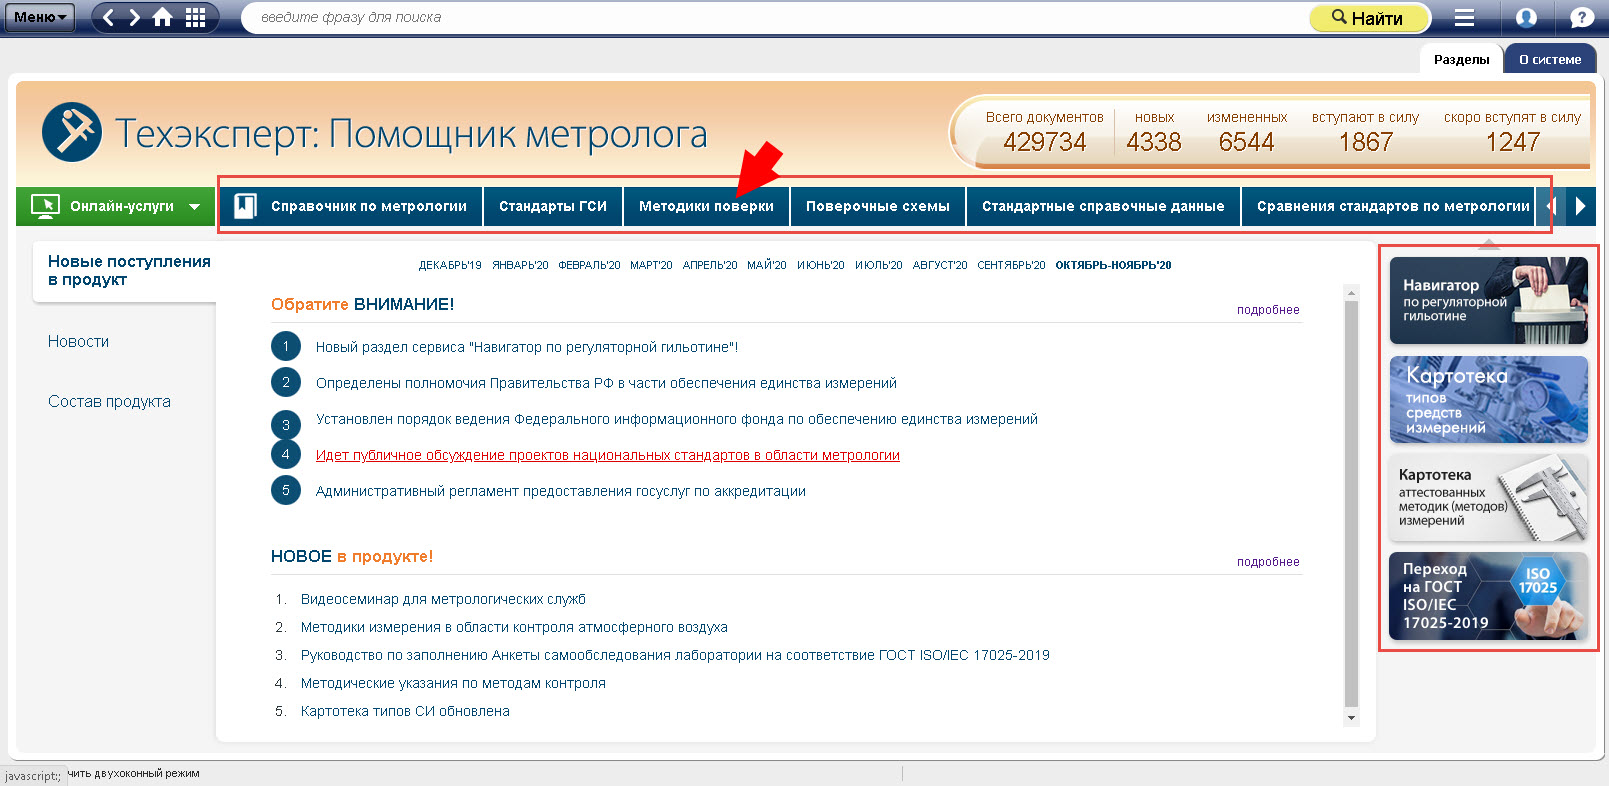
Task: Select the АВГУСТ'20 period link
Action: point(940,265)
